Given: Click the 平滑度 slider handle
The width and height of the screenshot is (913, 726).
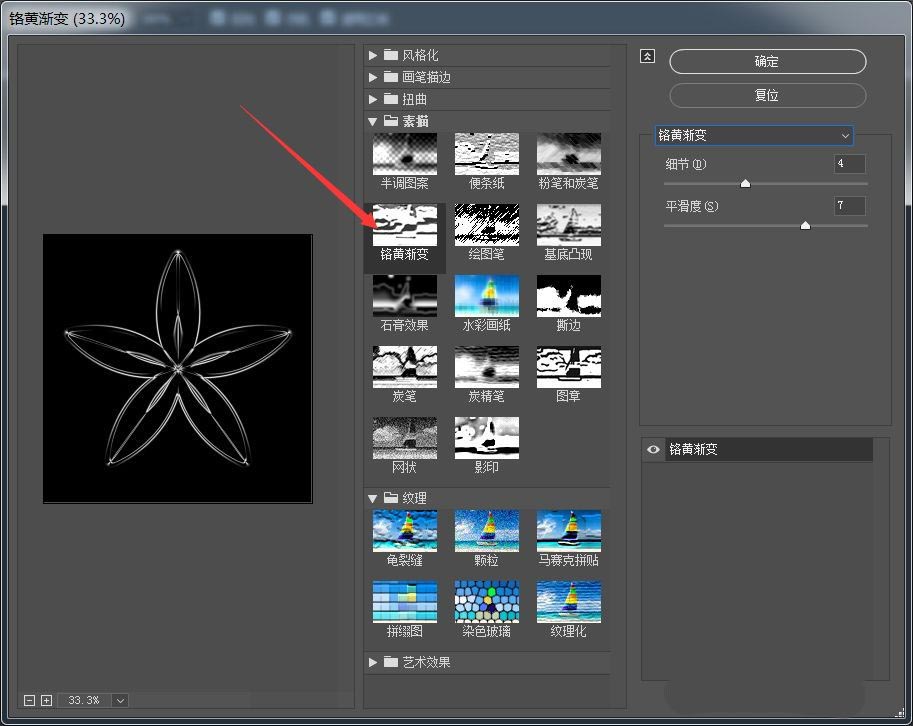Looking at the screenshot, I should click(805, 225).
